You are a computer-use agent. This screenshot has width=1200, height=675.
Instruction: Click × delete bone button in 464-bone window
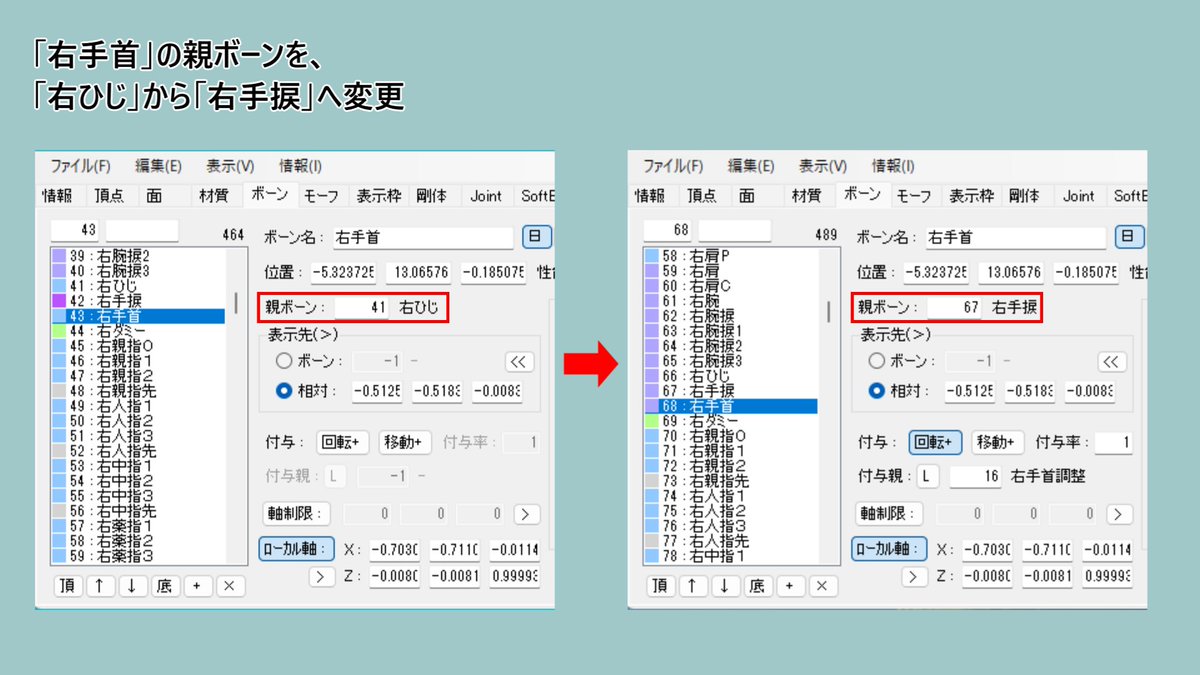click(230, 586)
